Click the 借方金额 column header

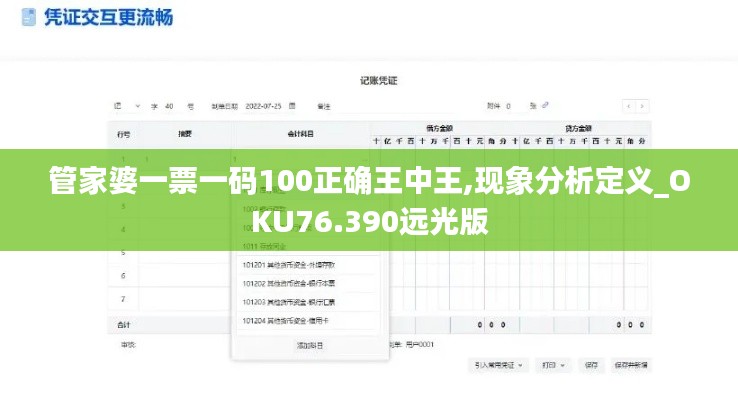[440, 128]
